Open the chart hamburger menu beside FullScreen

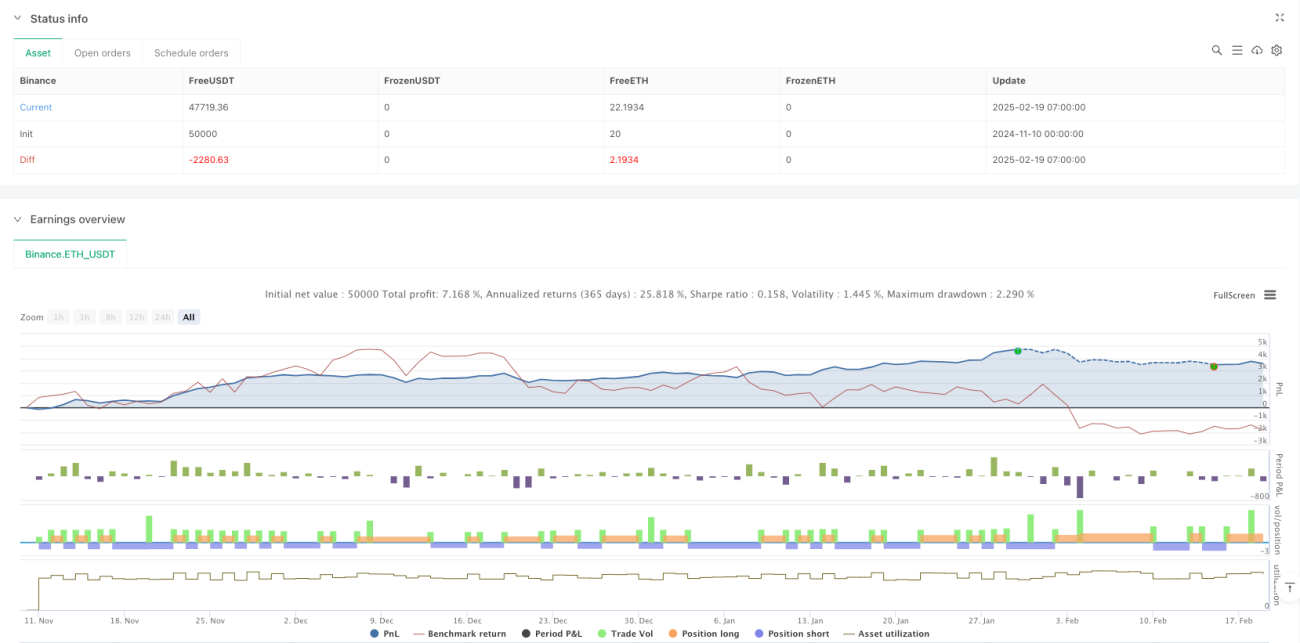[1270, 295]
